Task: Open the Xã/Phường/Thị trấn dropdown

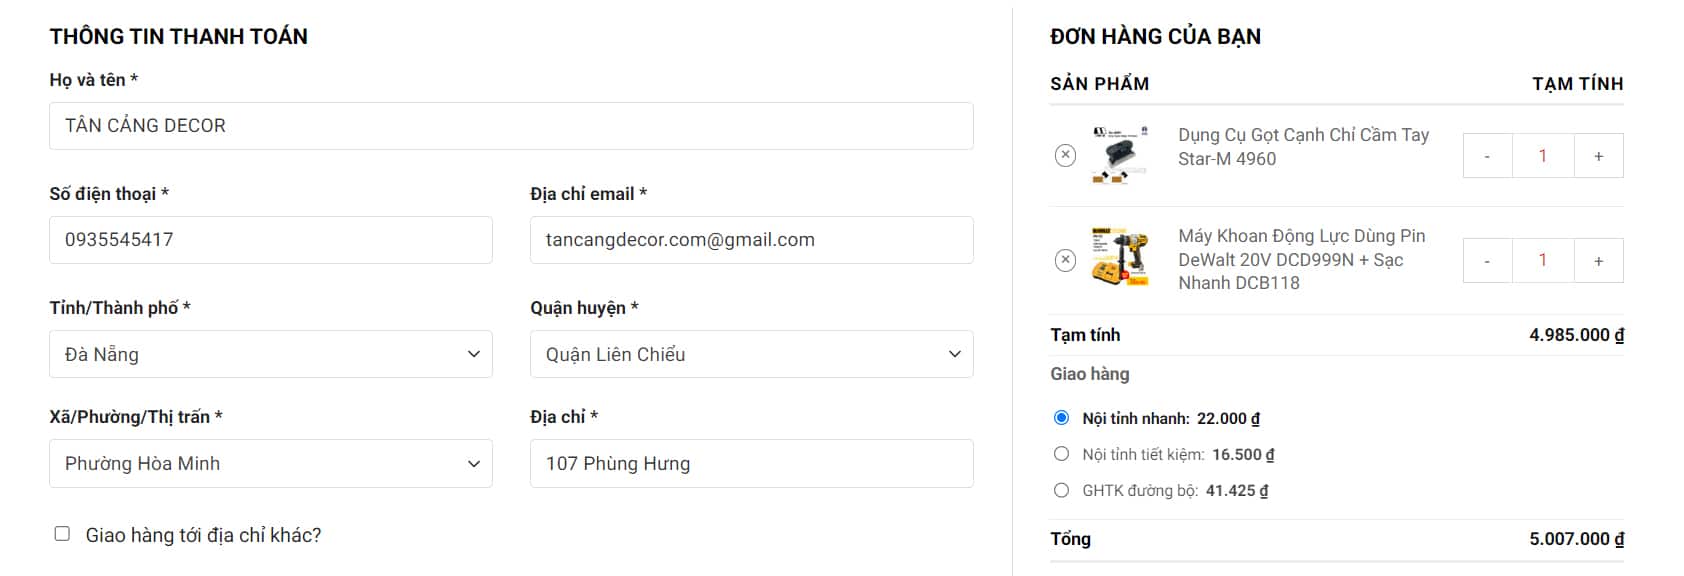Action: 270,463
